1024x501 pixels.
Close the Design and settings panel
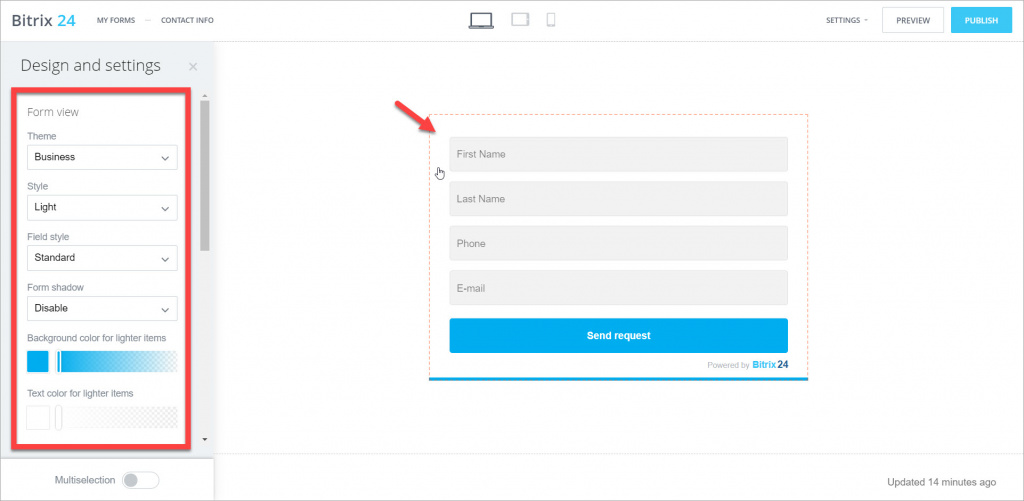[193, 66]
